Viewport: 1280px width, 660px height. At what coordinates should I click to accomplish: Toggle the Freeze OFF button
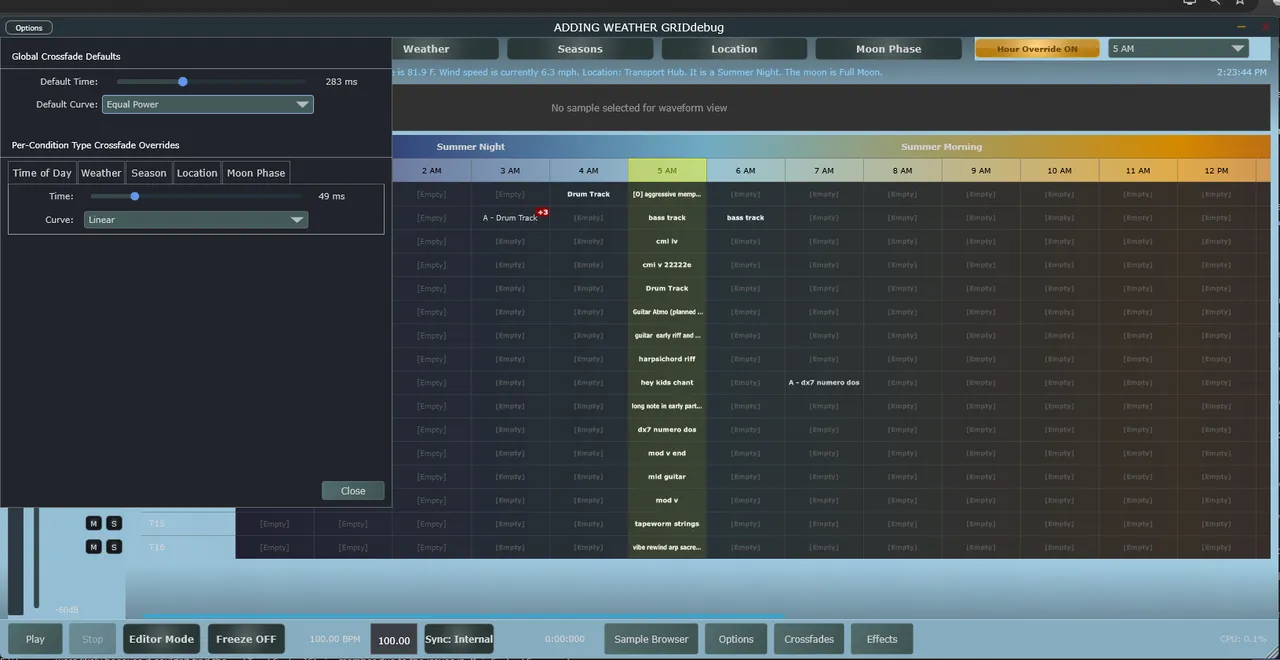pyautogui.click(x=246, y=639)
